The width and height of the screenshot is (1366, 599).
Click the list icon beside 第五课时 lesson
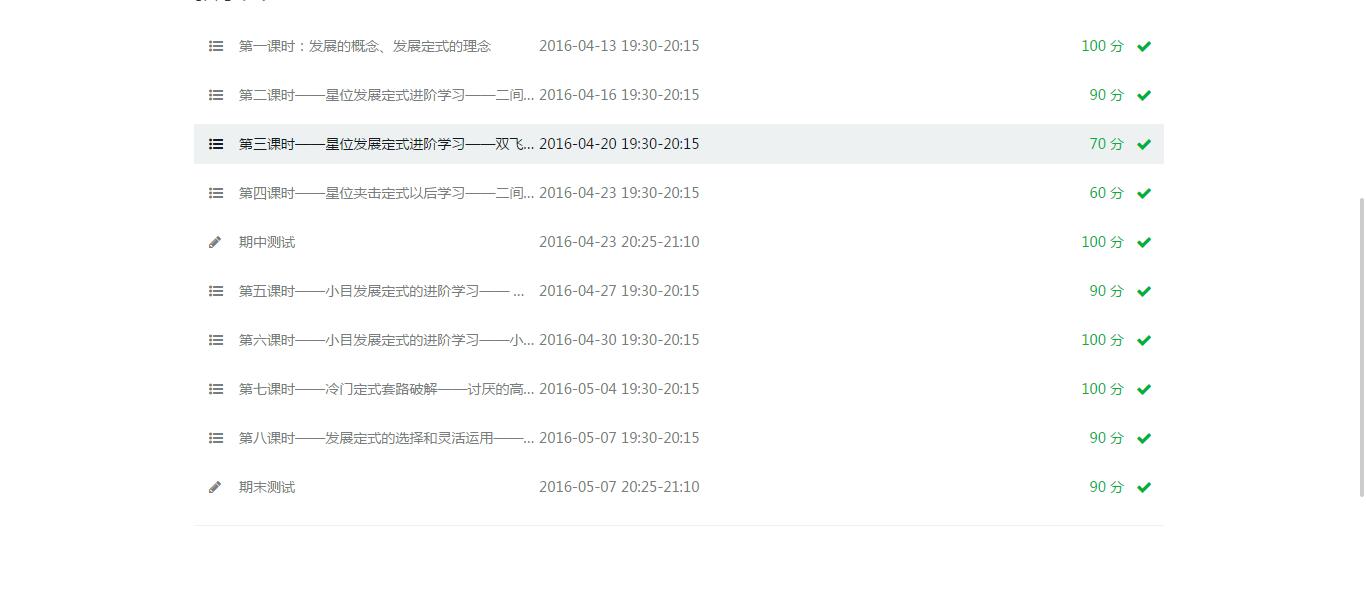[x=216, y=291]
